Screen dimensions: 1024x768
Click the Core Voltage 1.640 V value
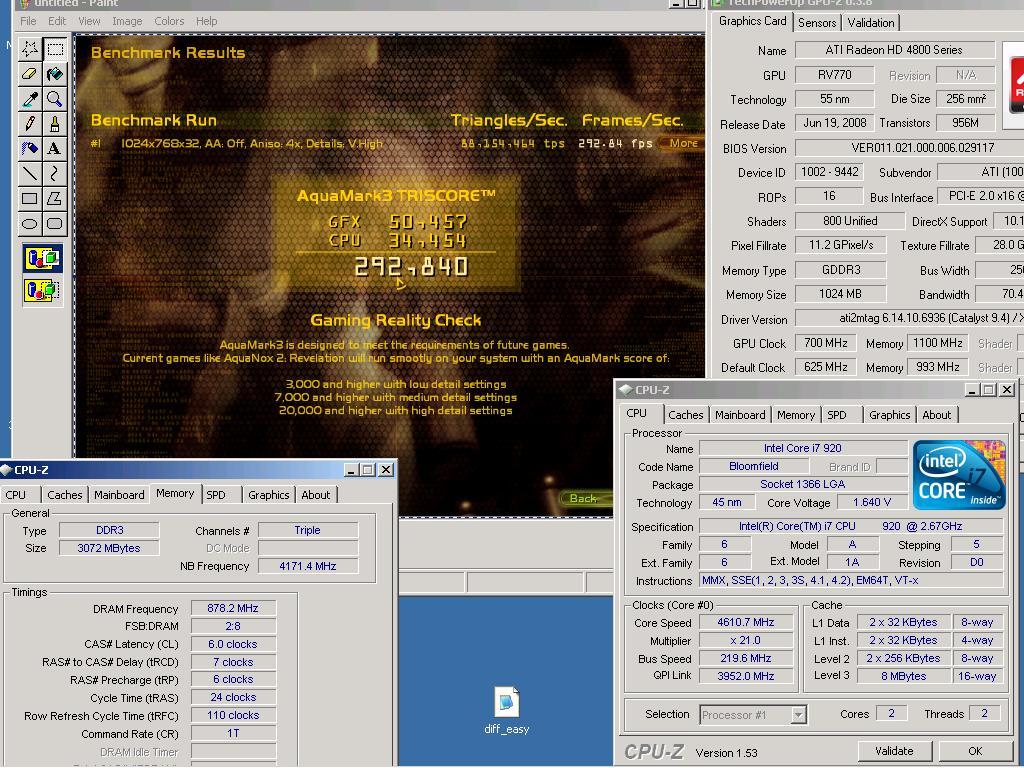872,502
